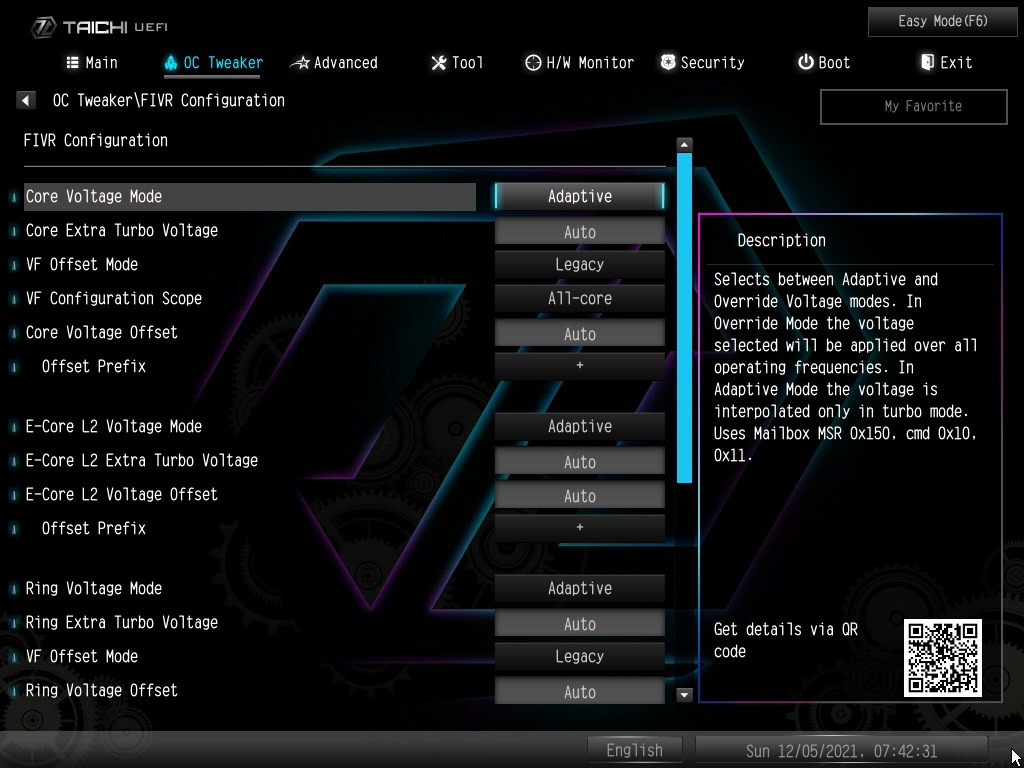
Task: Open the Ring Voltage Mode selector
Action: tap(579, 588)
